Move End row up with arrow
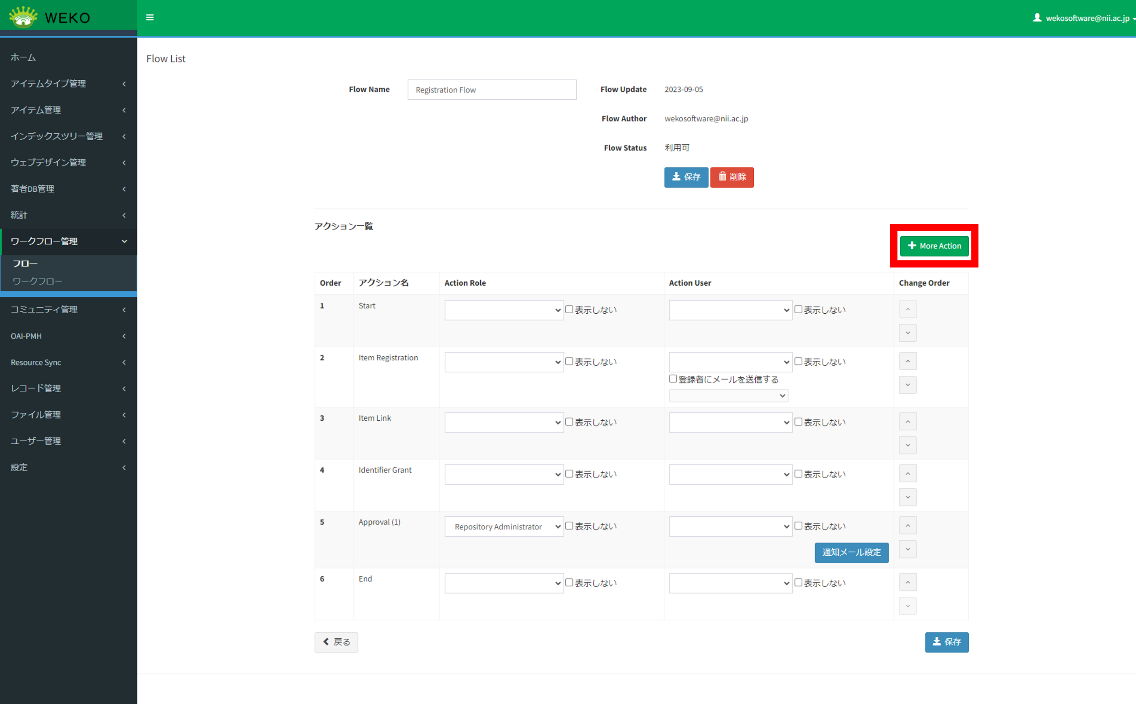 pyautogui.click(x=908, y=582)
